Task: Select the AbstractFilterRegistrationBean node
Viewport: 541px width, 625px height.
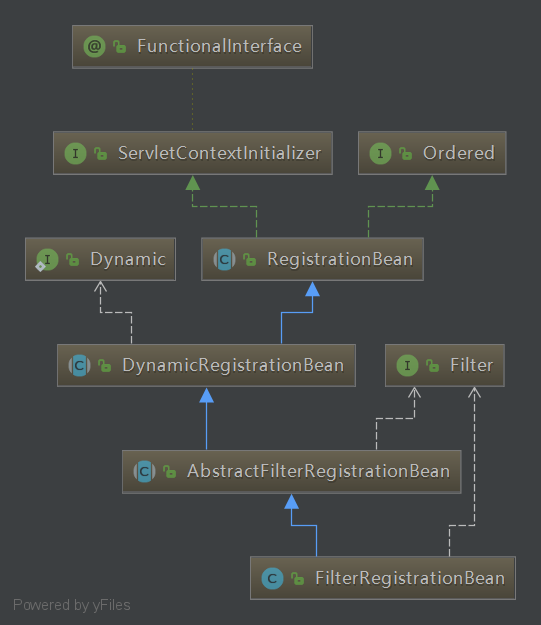Action: (x=292, y=472)
